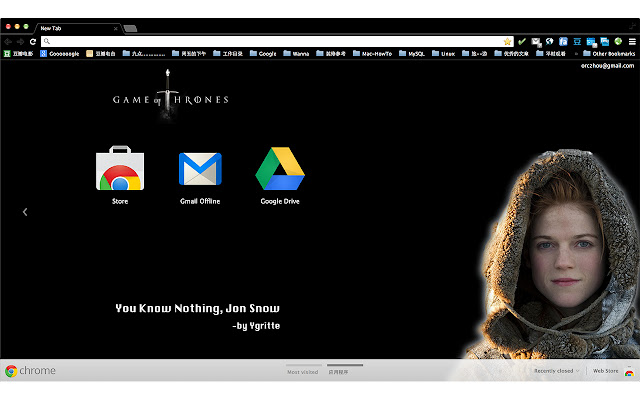The height and width of the screenshot is (400, 640).
Task: Click the Web Store icon in footer
Action: [629, 372]
